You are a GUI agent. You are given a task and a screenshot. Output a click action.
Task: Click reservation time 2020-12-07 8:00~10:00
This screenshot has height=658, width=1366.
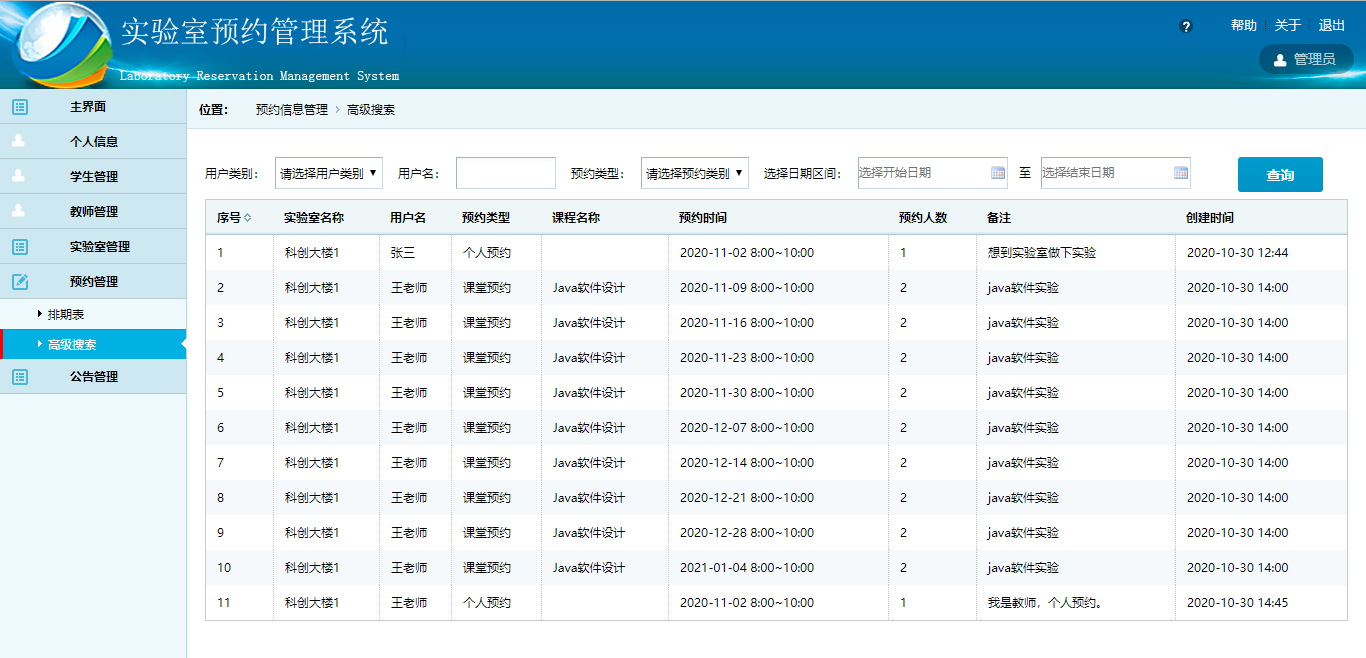click(x=747, y=428)
